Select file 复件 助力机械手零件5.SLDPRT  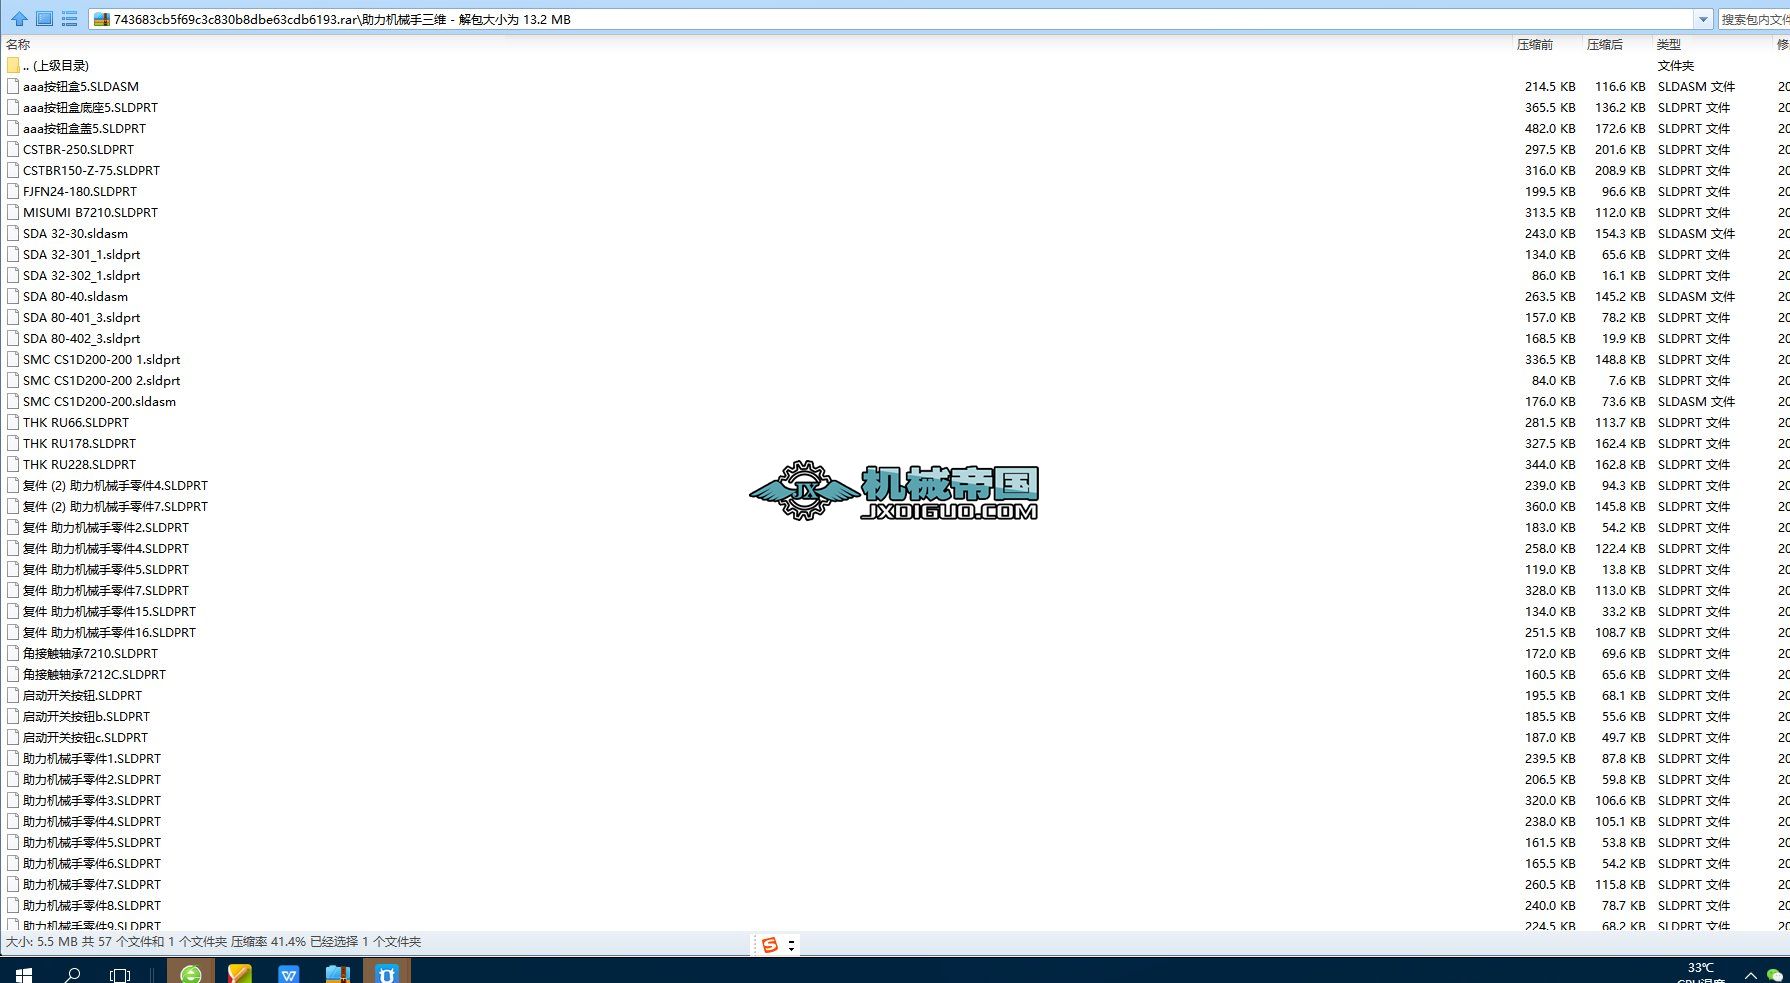[106, 569]
